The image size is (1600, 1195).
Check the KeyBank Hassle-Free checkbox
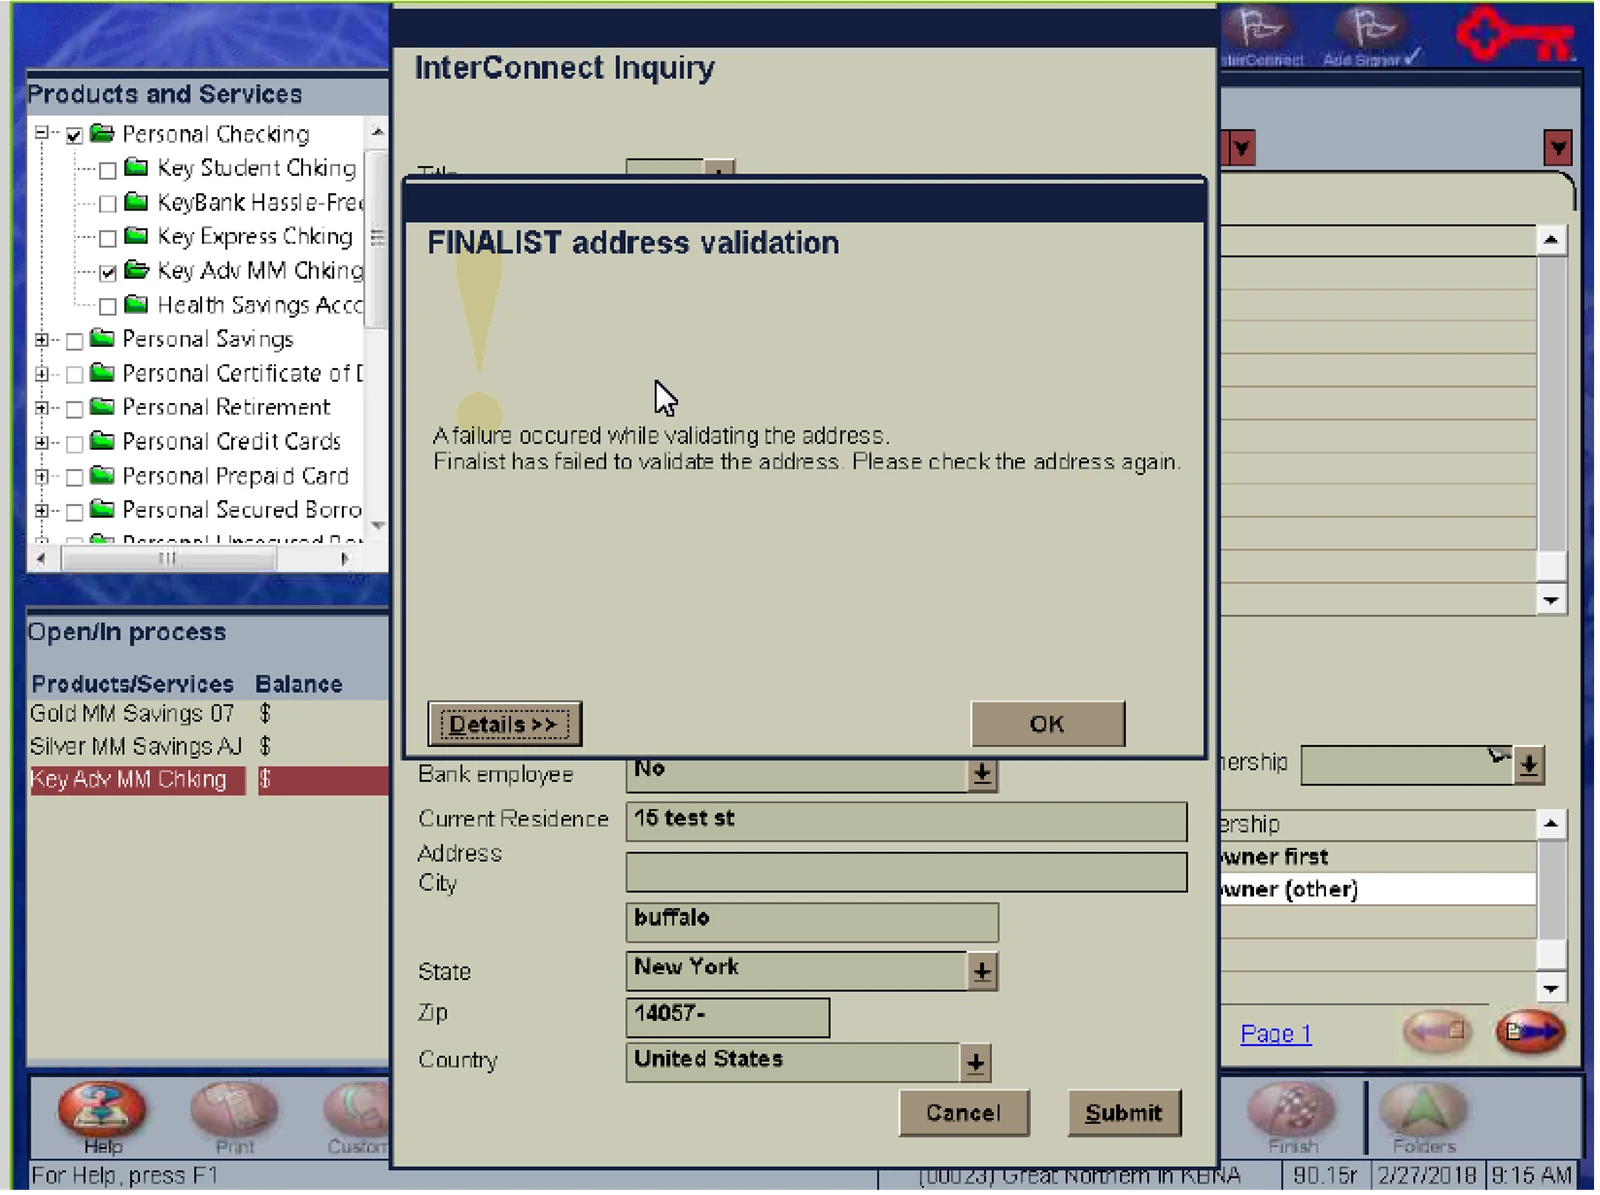pyautogui.click(x=108, y=204)
